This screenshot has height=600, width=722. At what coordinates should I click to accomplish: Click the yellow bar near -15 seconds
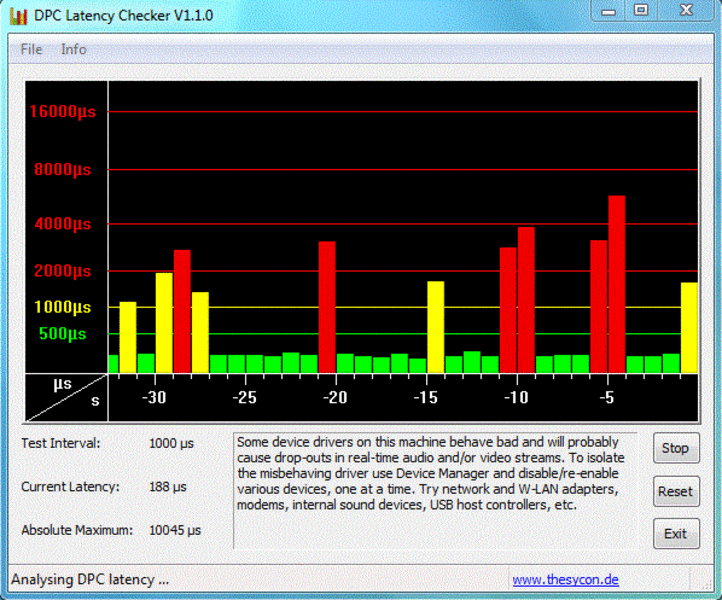coord(436,327)
